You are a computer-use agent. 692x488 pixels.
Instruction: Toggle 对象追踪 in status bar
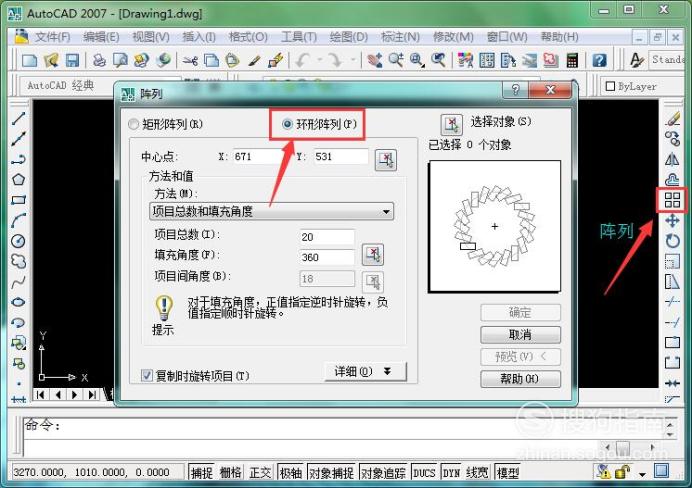(383, 473)
